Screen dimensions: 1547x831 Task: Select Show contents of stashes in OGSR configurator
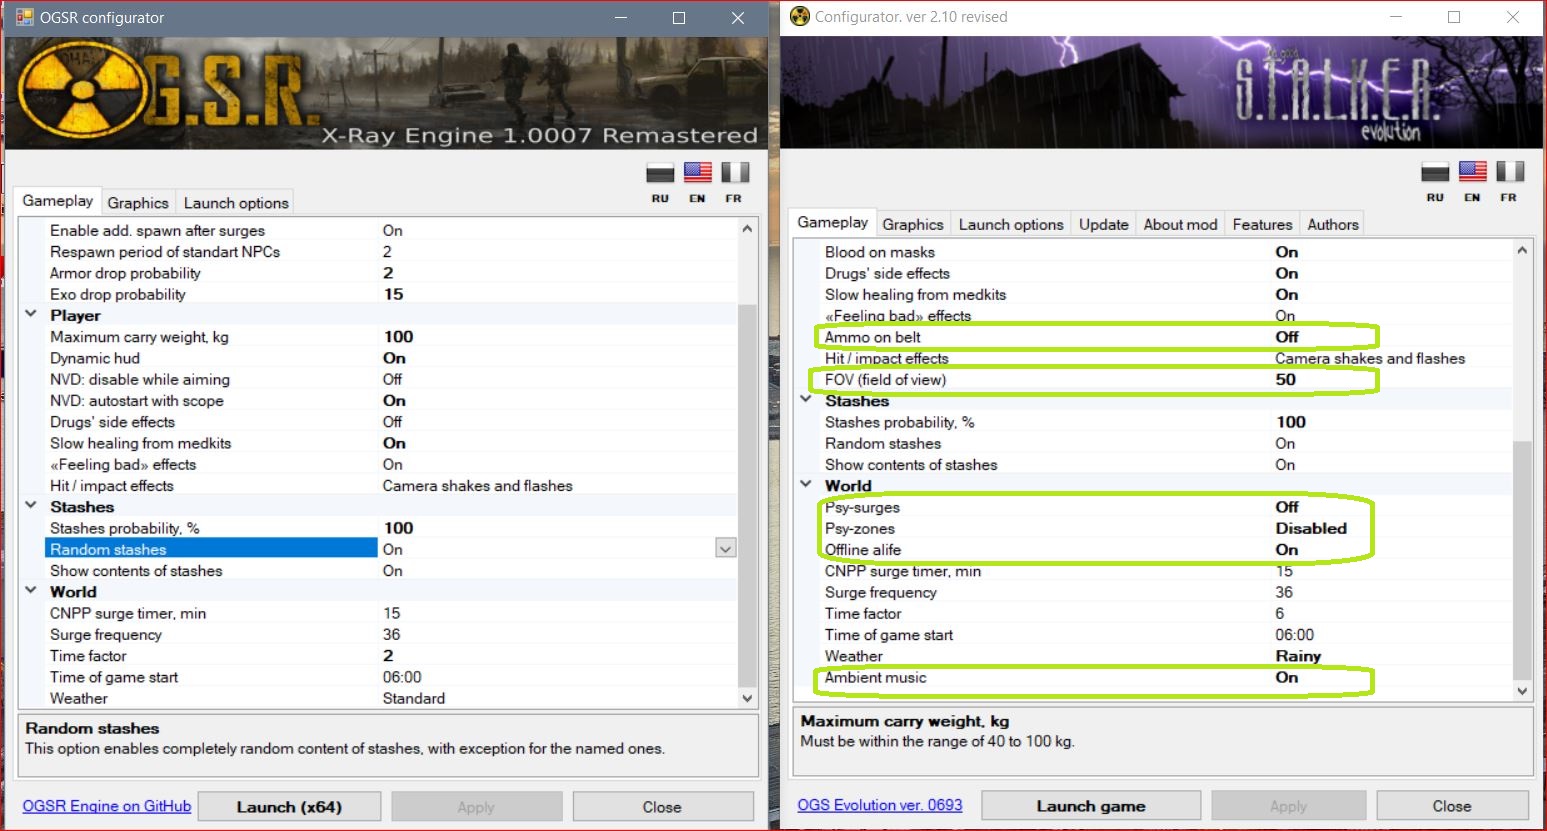pos(391,571)
